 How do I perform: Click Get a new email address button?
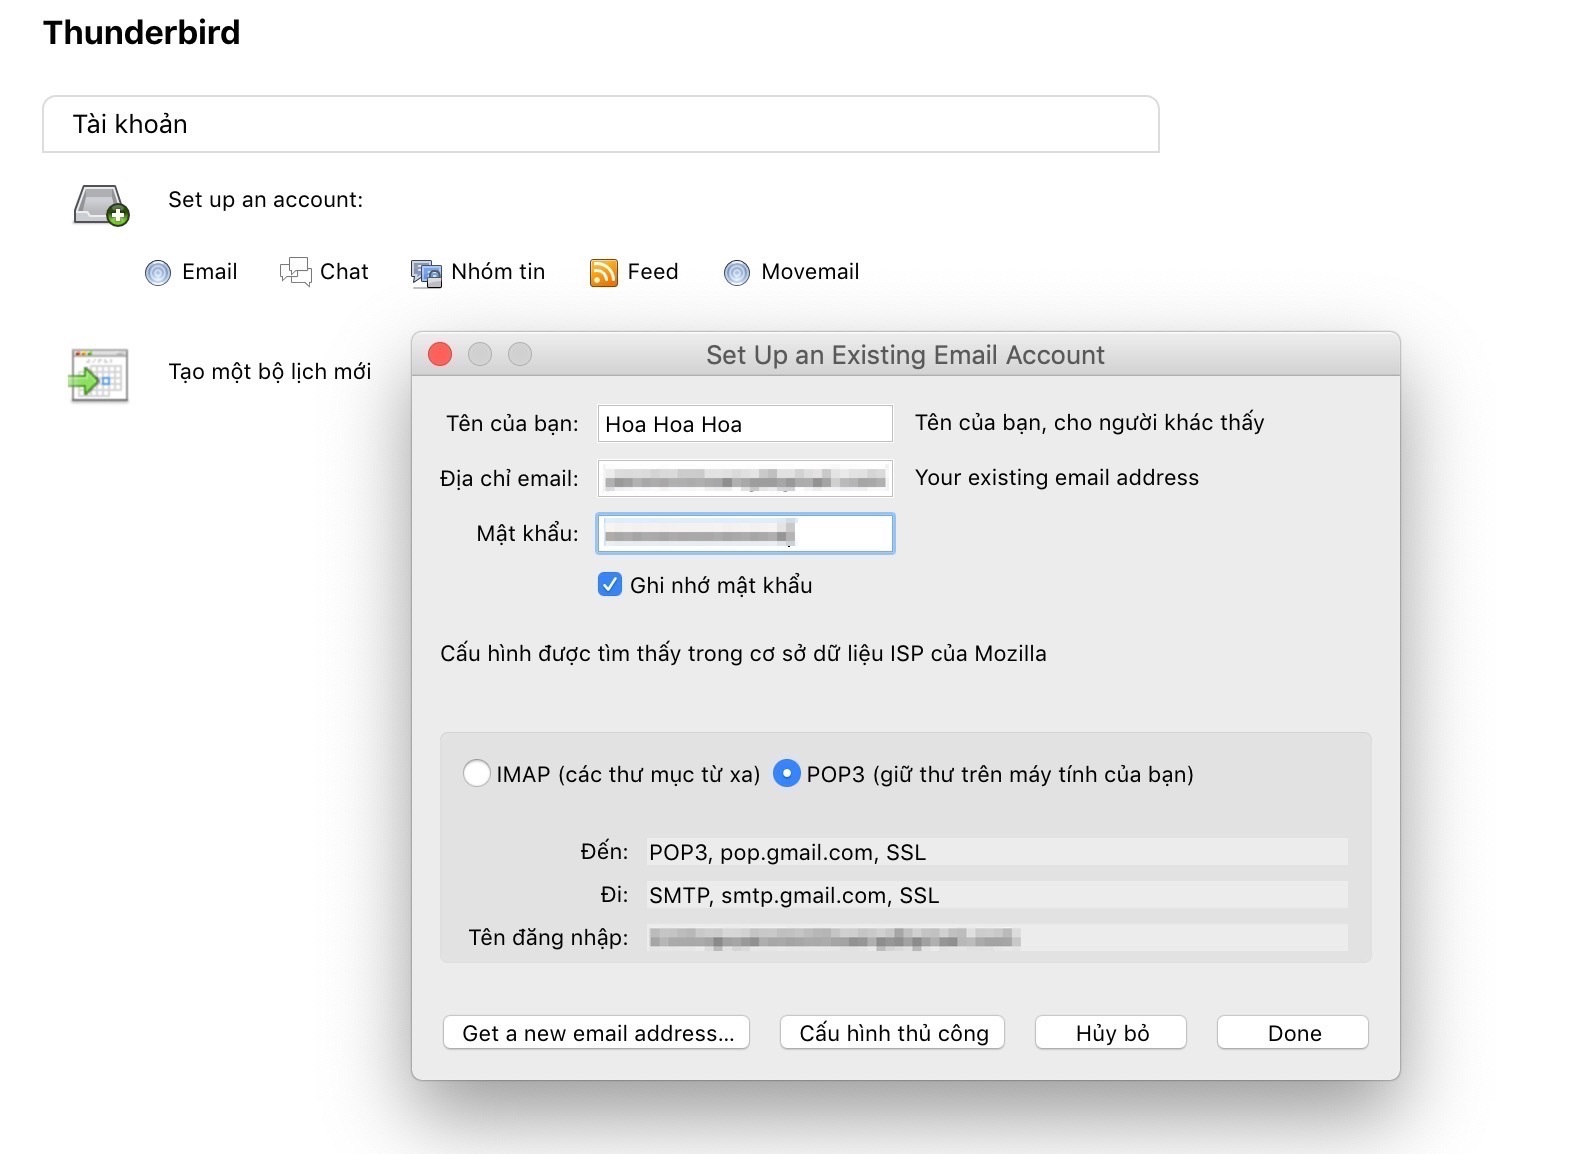coord(597,1033)
